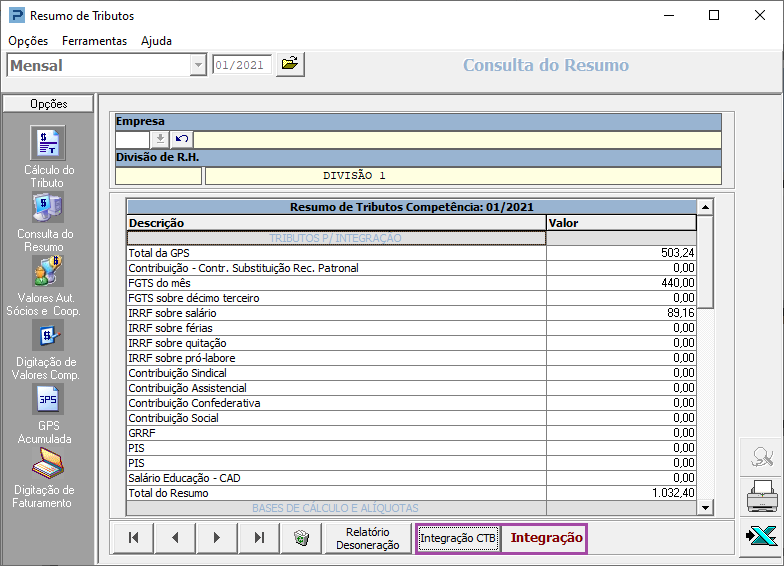Select the Total da GPS row
The image size is (784, 566).
(411, 253)
